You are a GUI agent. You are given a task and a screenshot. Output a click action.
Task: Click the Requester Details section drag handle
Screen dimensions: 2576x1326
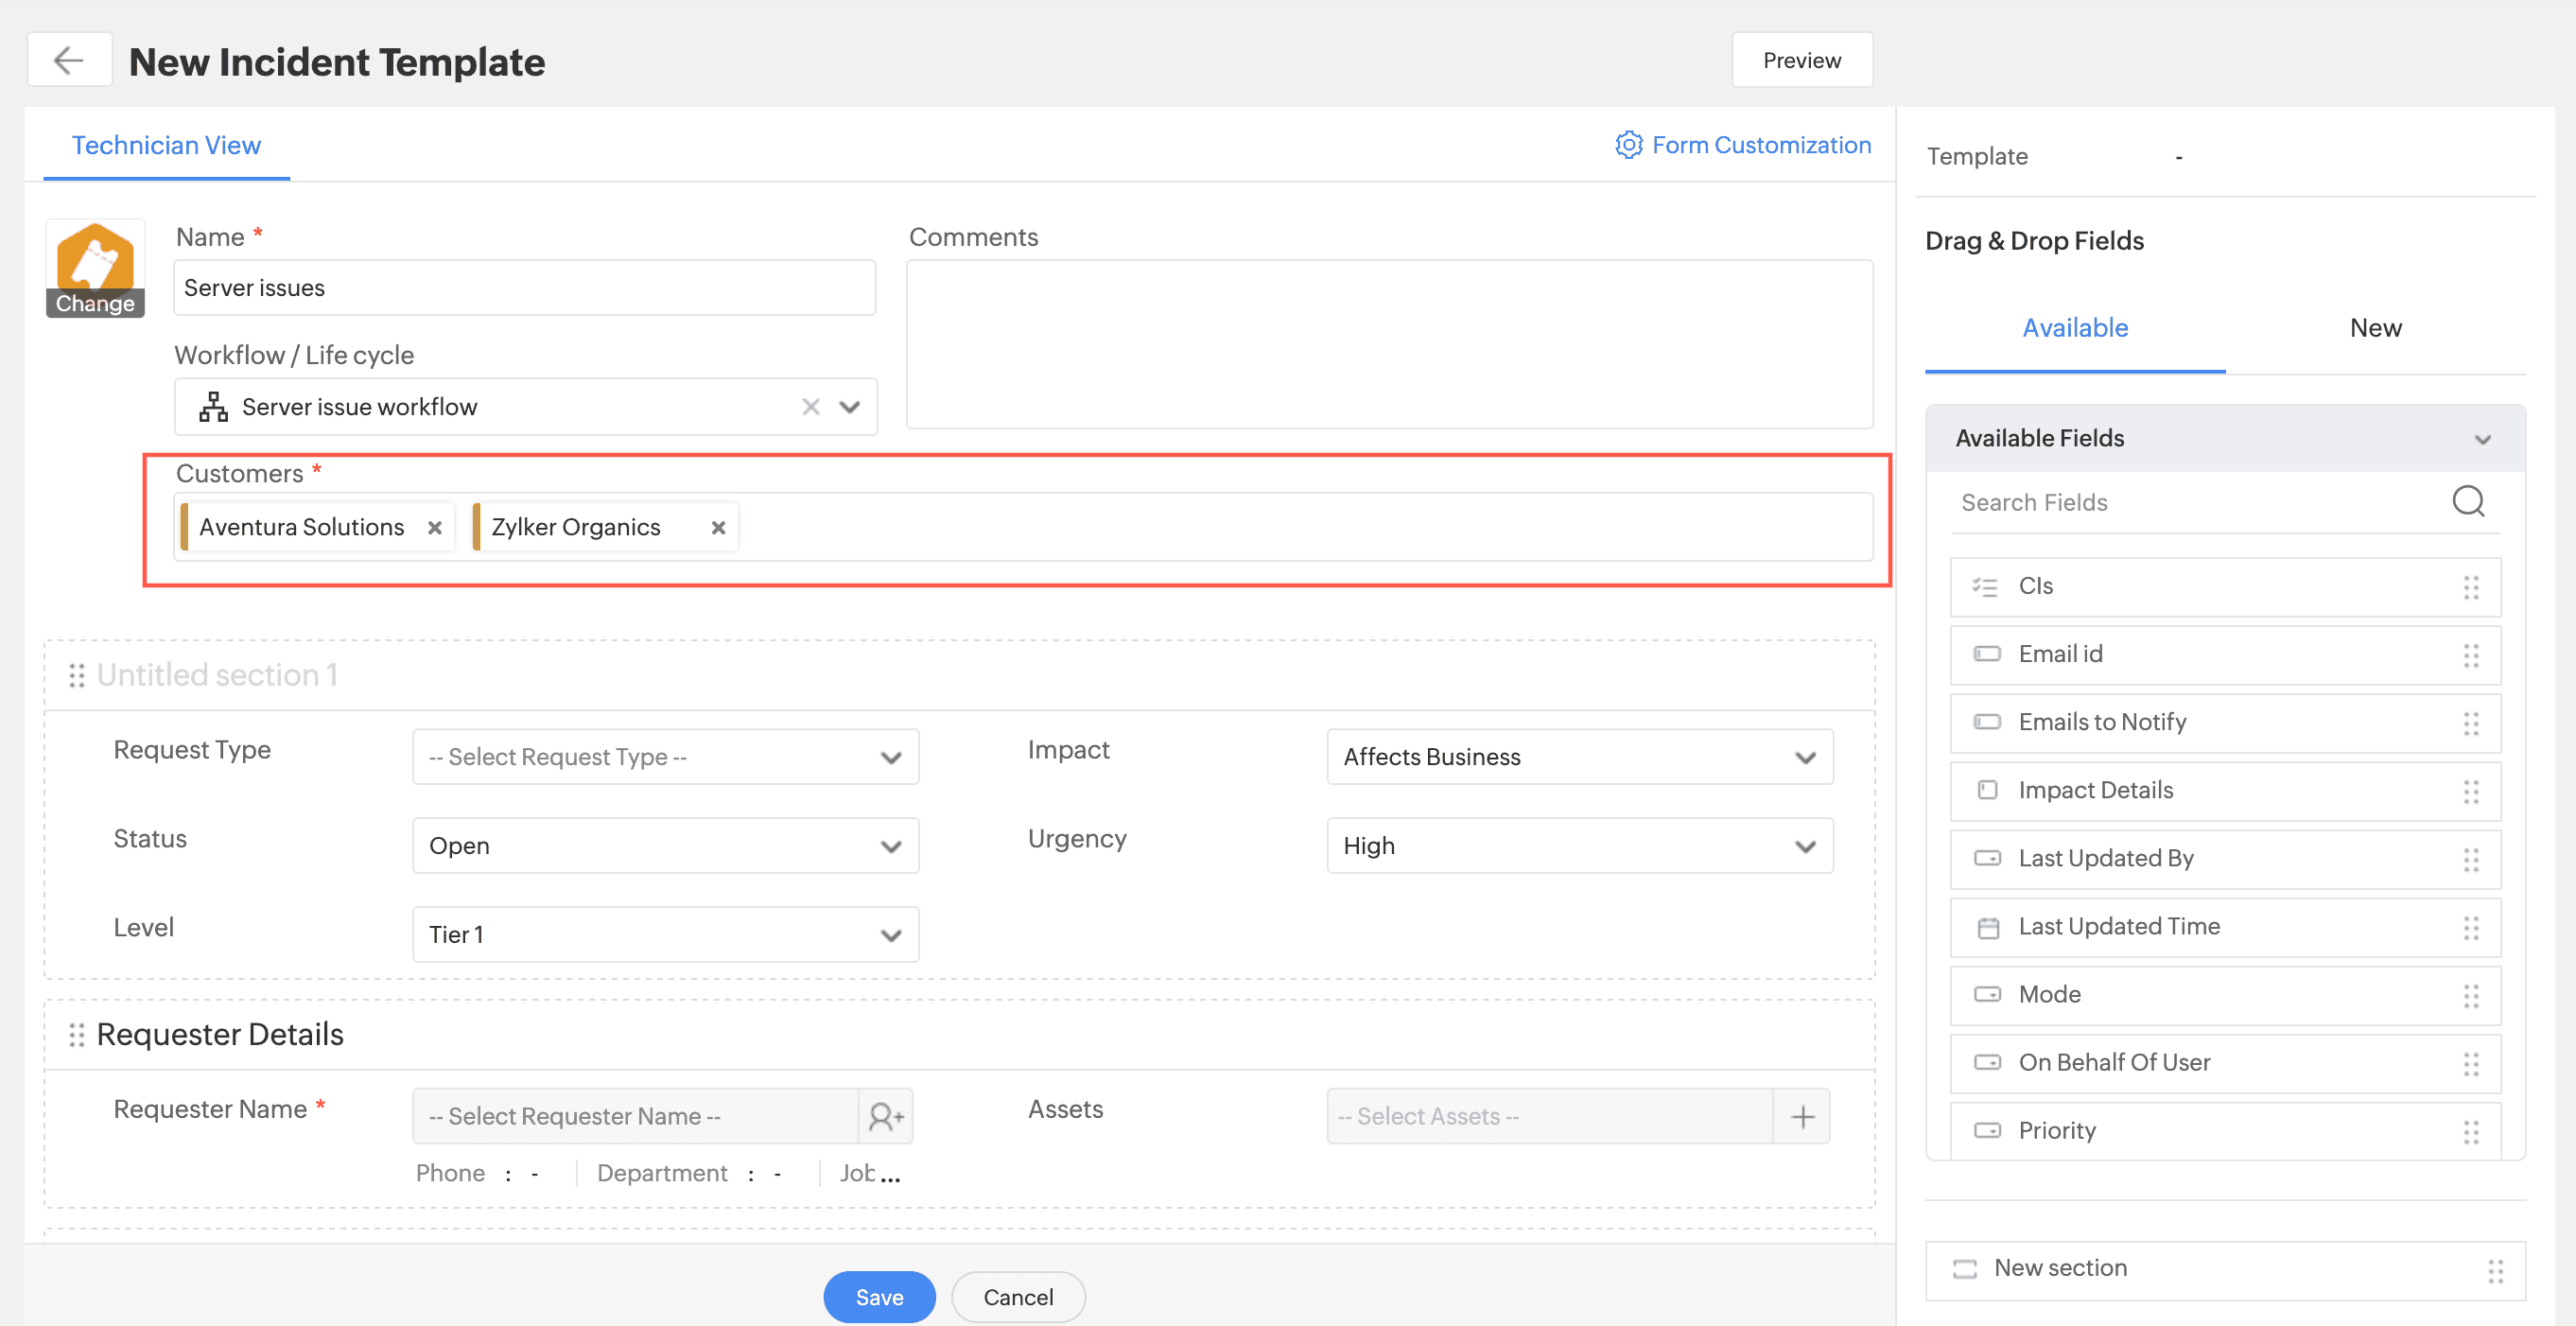coord(76,1034)
